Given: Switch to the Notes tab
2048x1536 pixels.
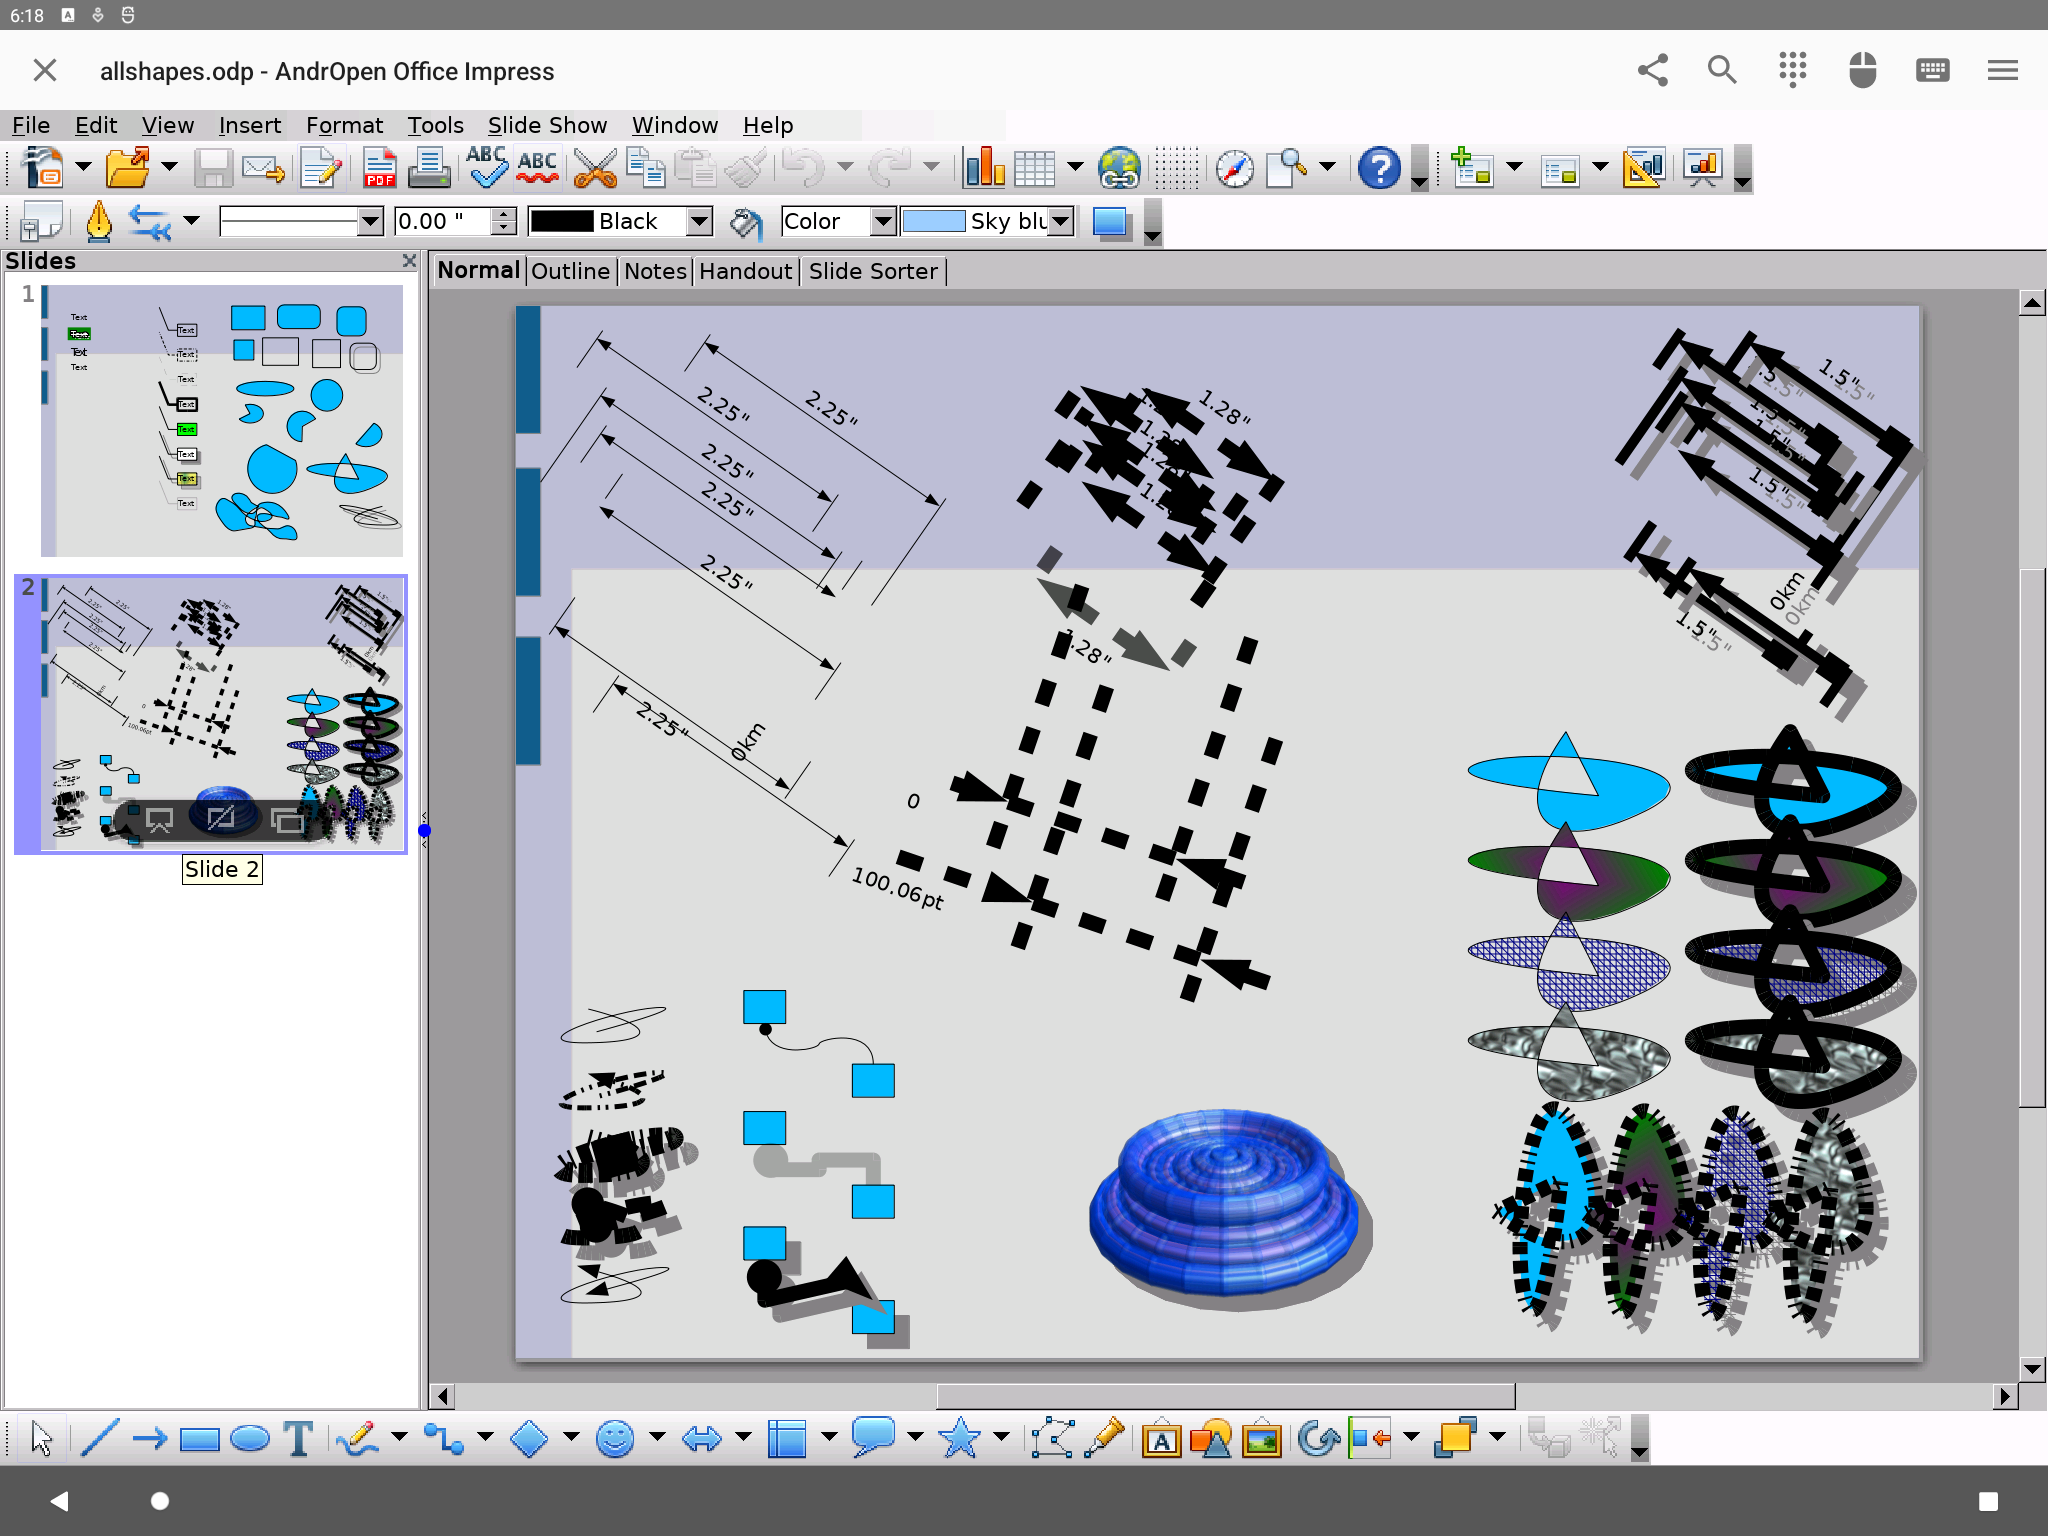Looking at the screenshot, I should [x=655, y=271].
